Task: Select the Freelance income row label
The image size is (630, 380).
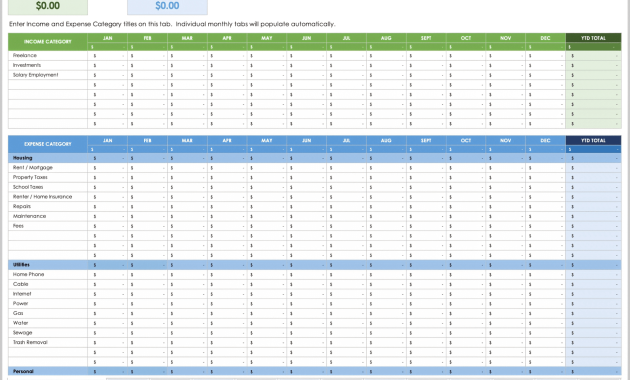Action: click(x=25, y=55)
